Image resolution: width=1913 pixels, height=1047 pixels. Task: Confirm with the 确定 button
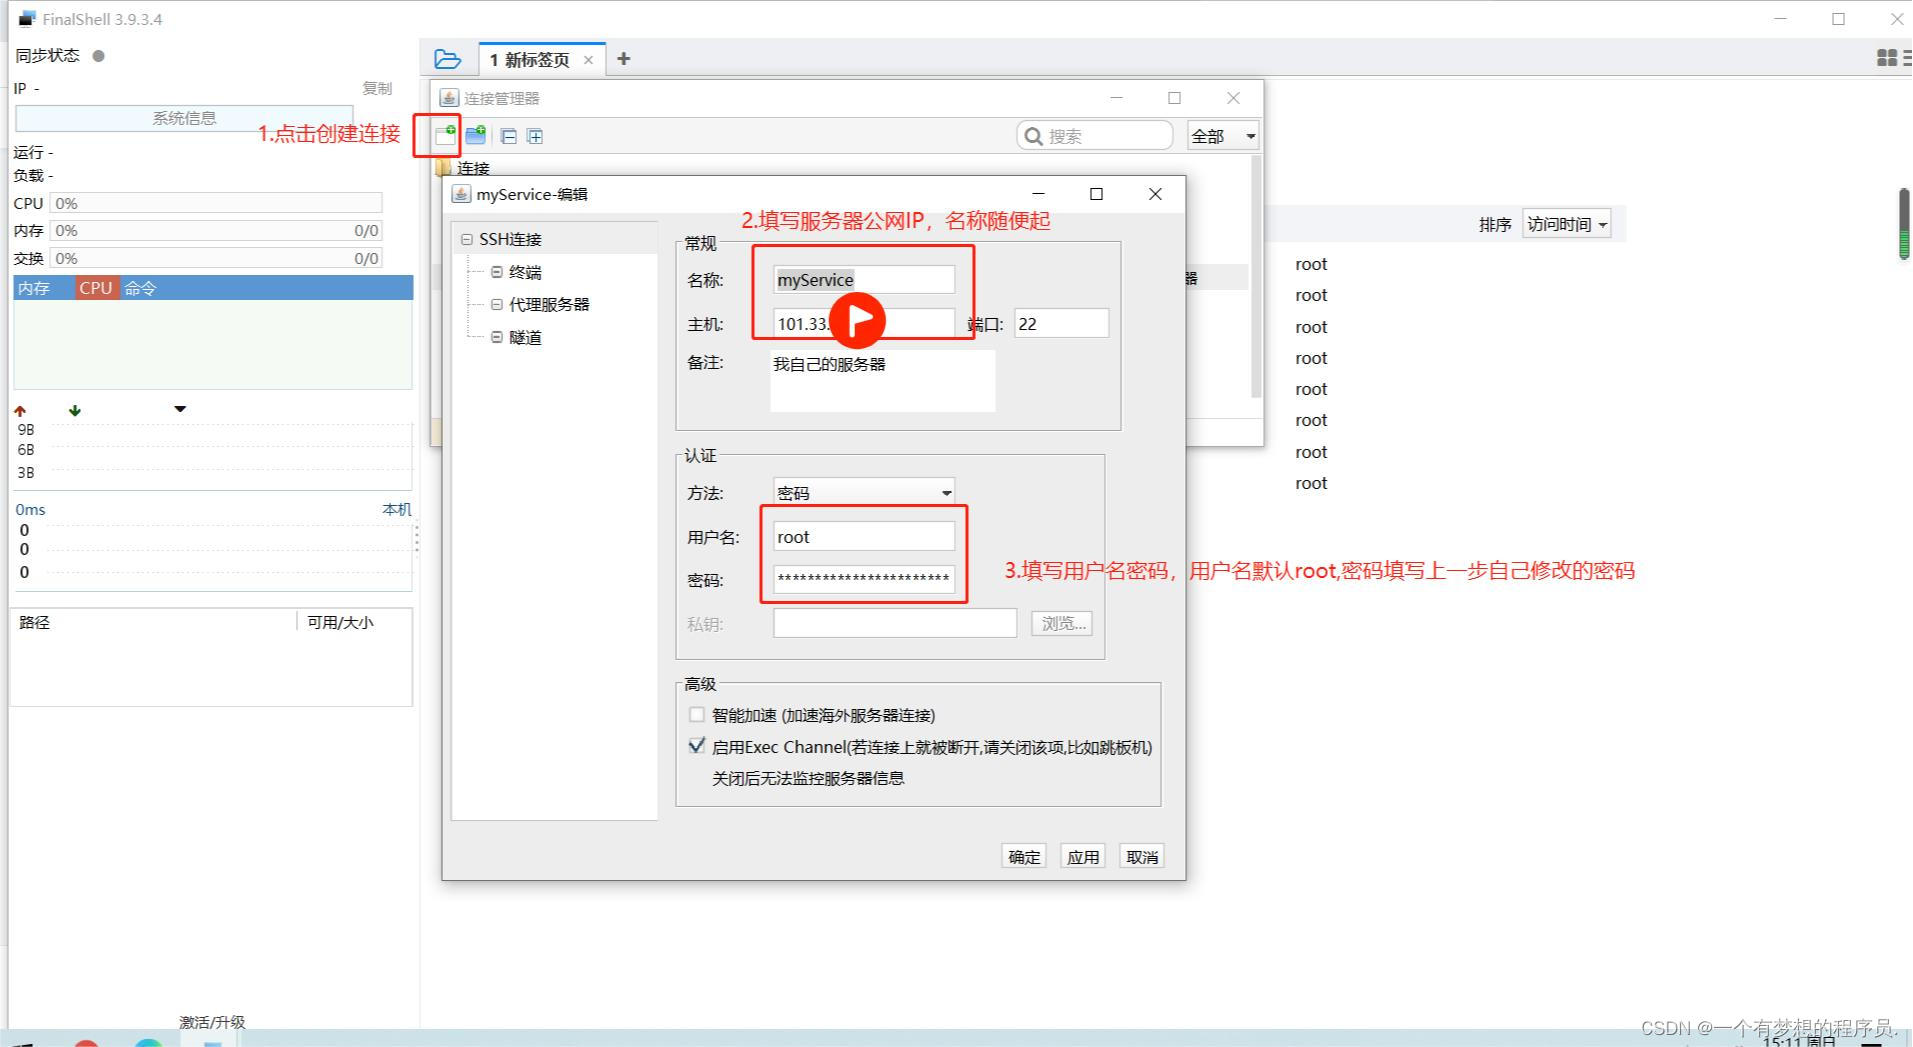tap(1024, 856)
